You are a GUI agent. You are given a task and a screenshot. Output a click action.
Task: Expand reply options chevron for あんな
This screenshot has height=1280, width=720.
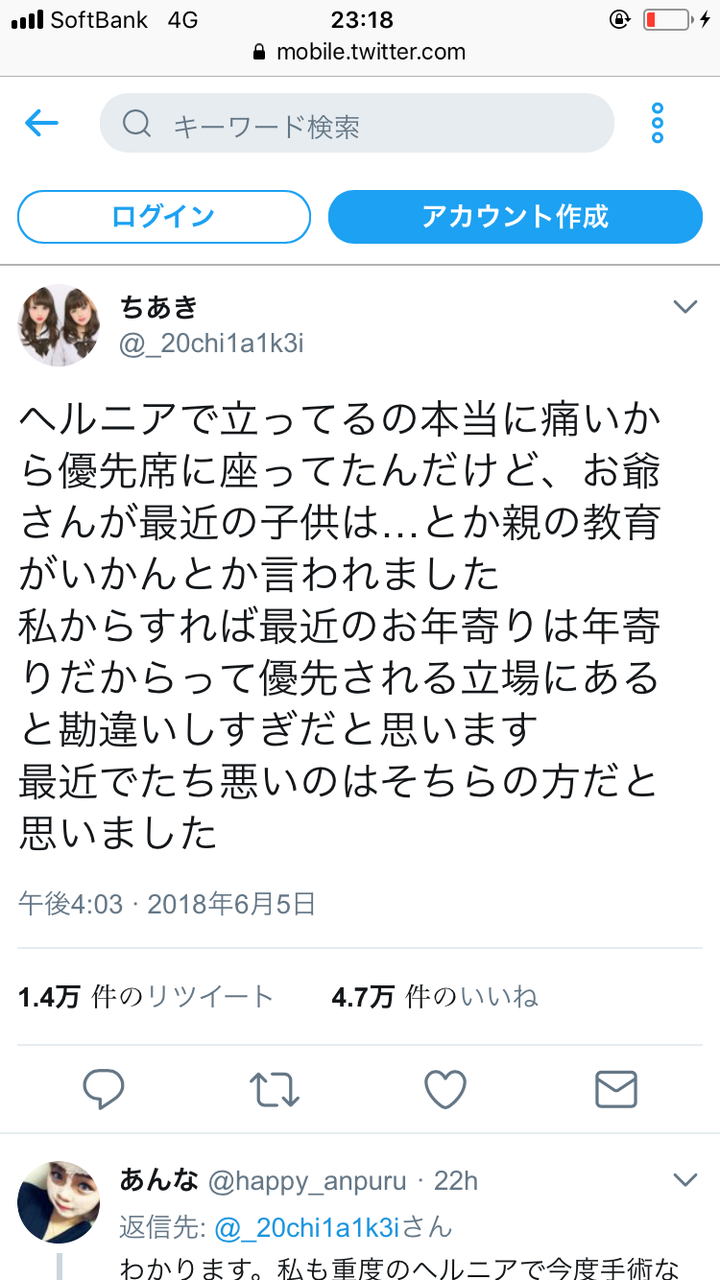tap(685, 1180)
